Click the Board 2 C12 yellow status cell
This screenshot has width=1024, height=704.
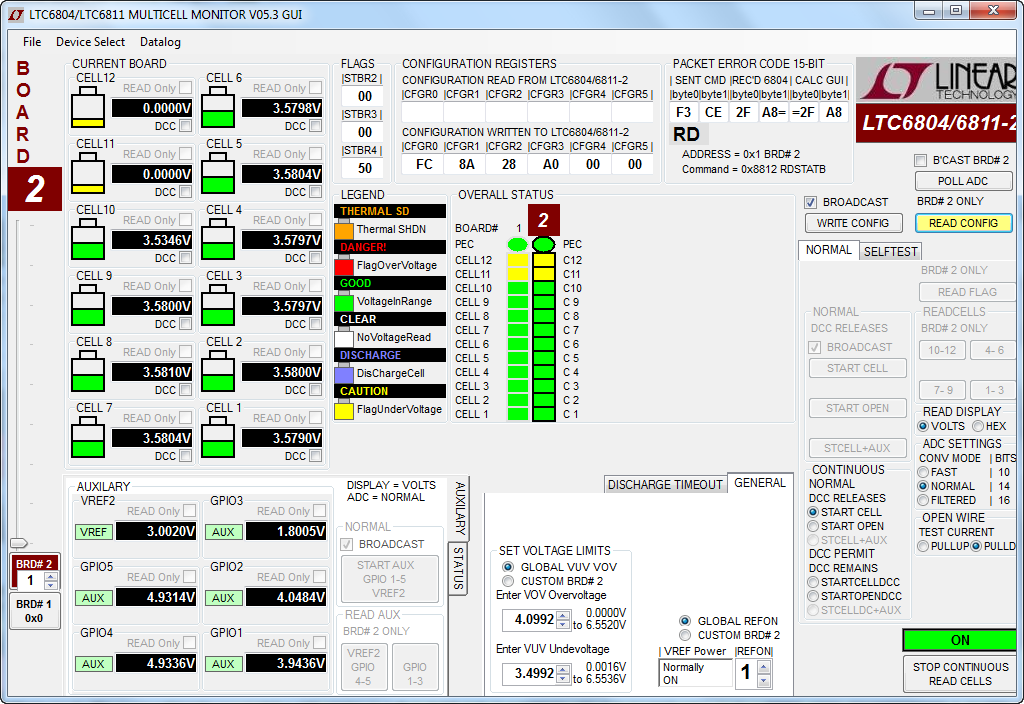543,260
